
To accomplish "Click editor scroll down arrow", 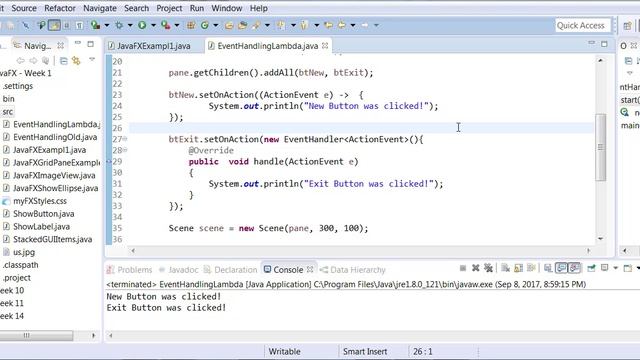I will (600, 239).
